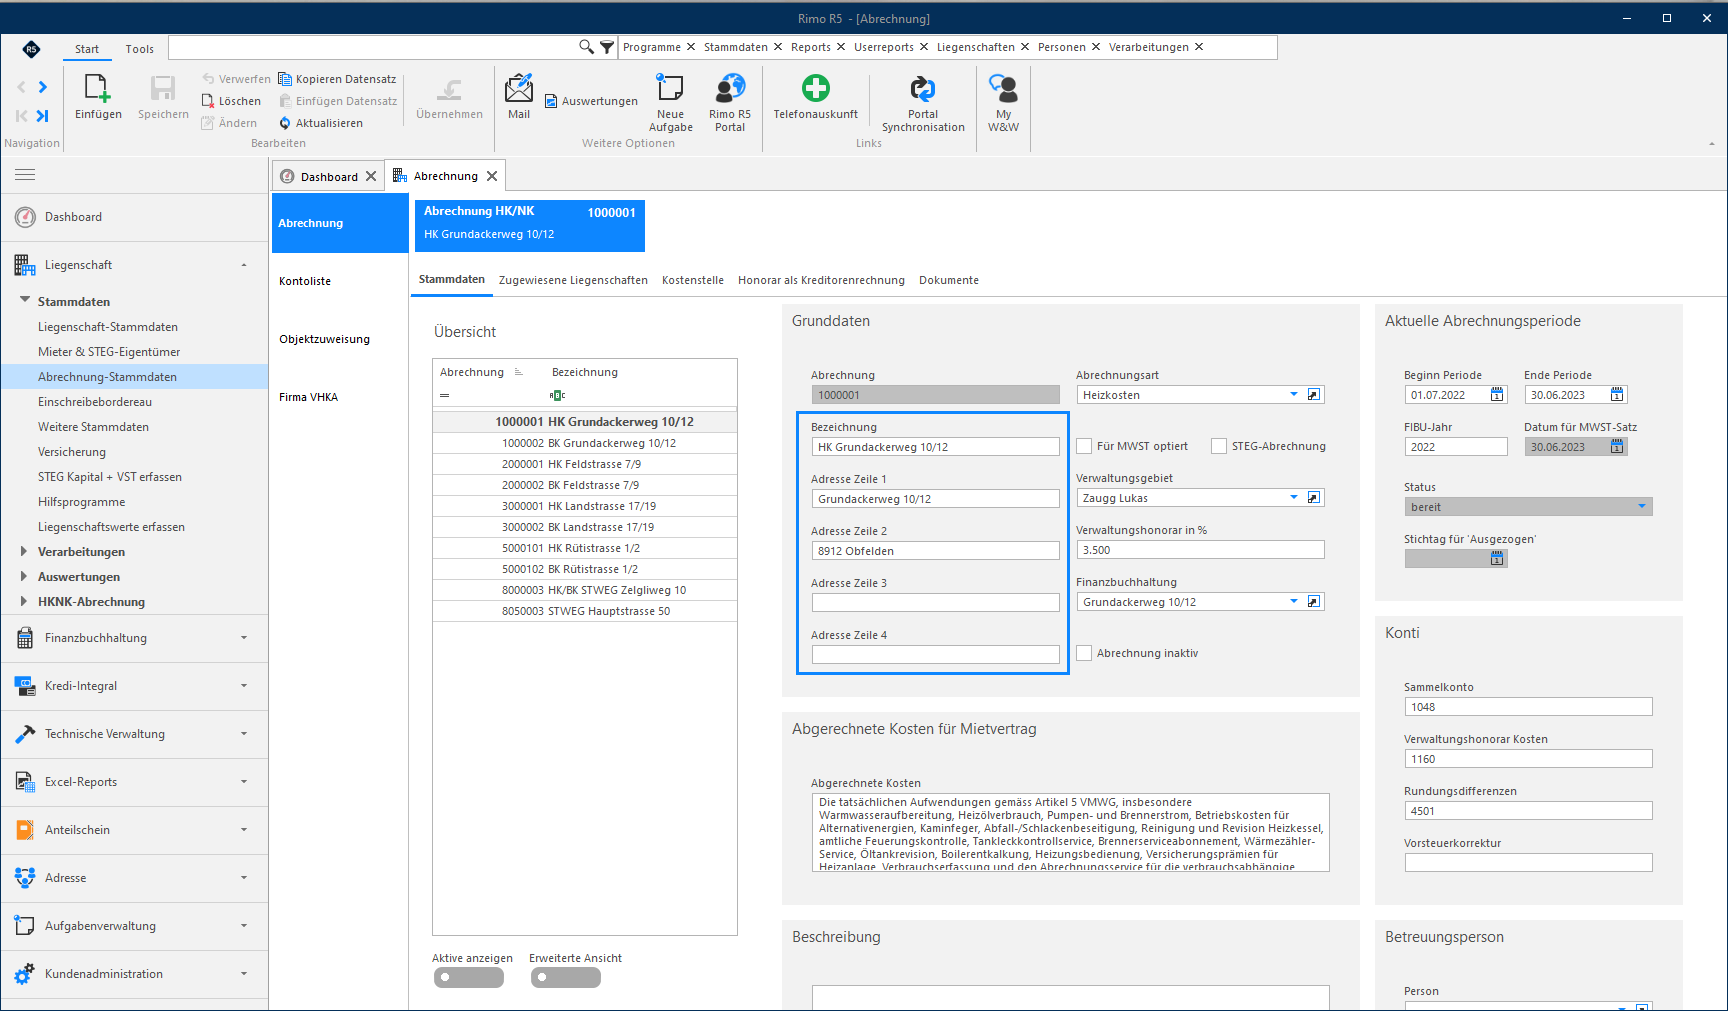Click Kopieren Datensatz
Image resolution: width=1728 pixels, height=1011 pixels.
[337, 79]
